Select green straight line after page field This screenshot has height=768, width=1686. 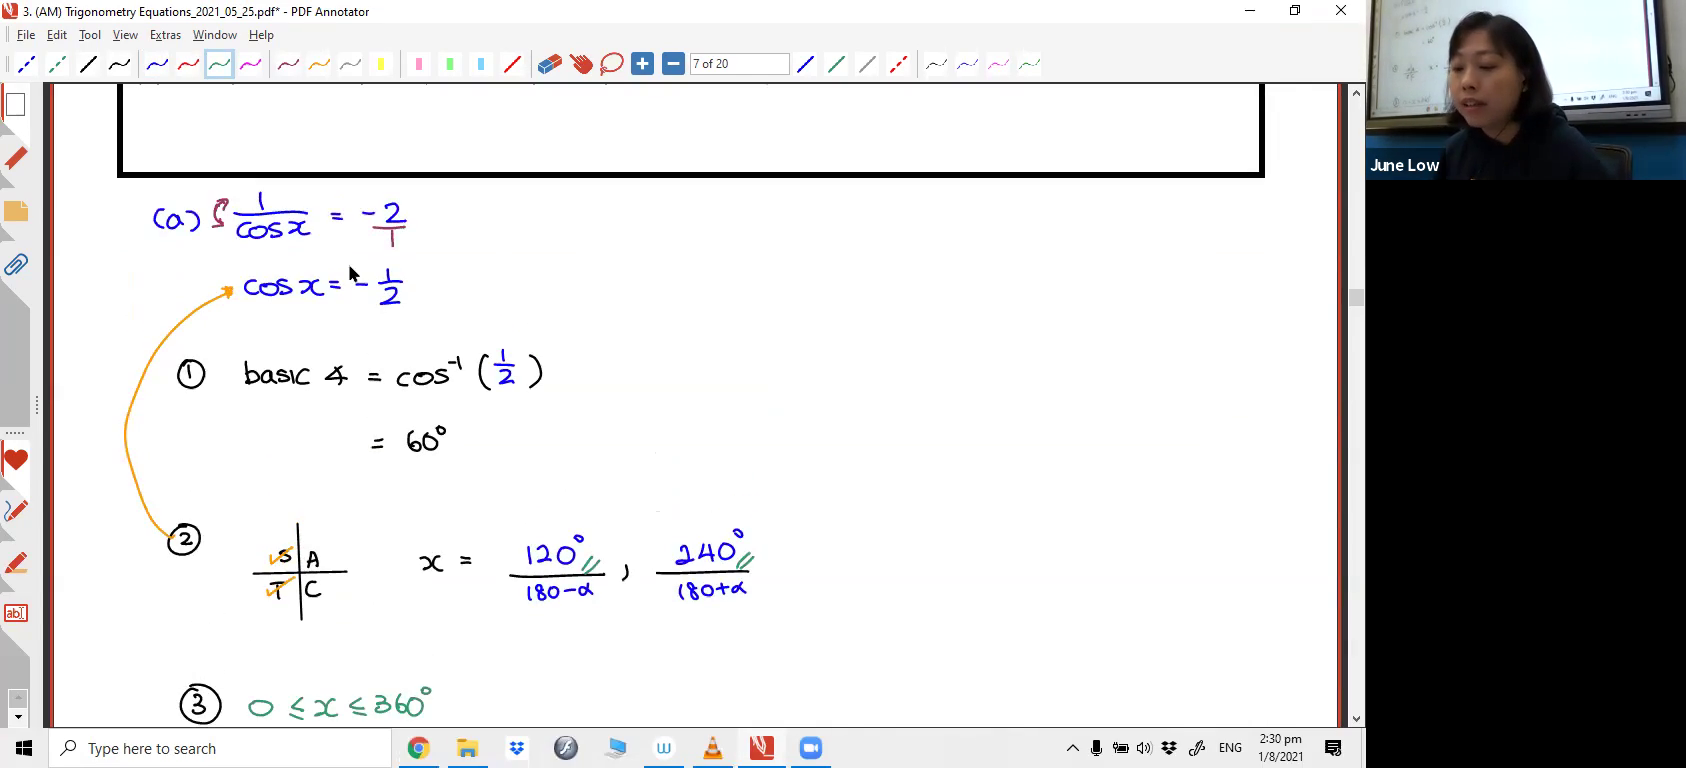[836, 64]
